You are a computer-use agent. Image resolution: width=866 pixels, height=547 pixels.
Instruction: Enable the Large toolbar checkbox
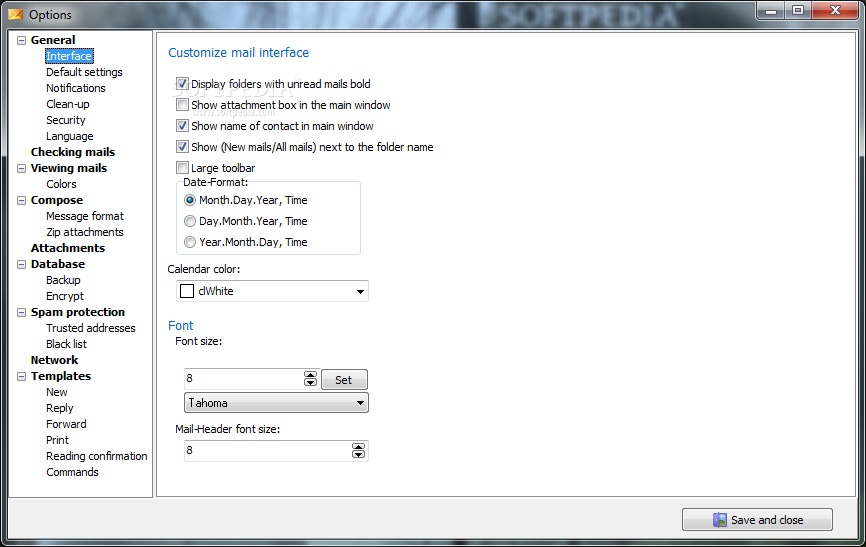click(x=182, y=167)
